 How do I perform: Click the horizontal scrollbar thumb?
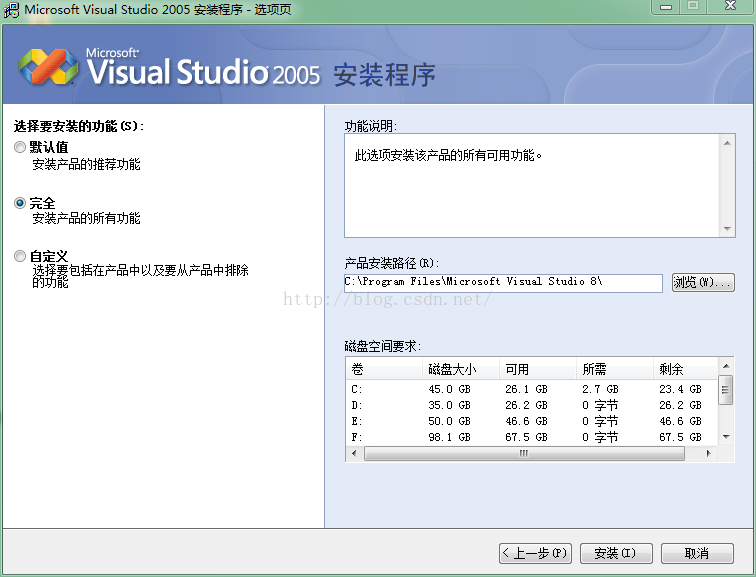[524, 453]
